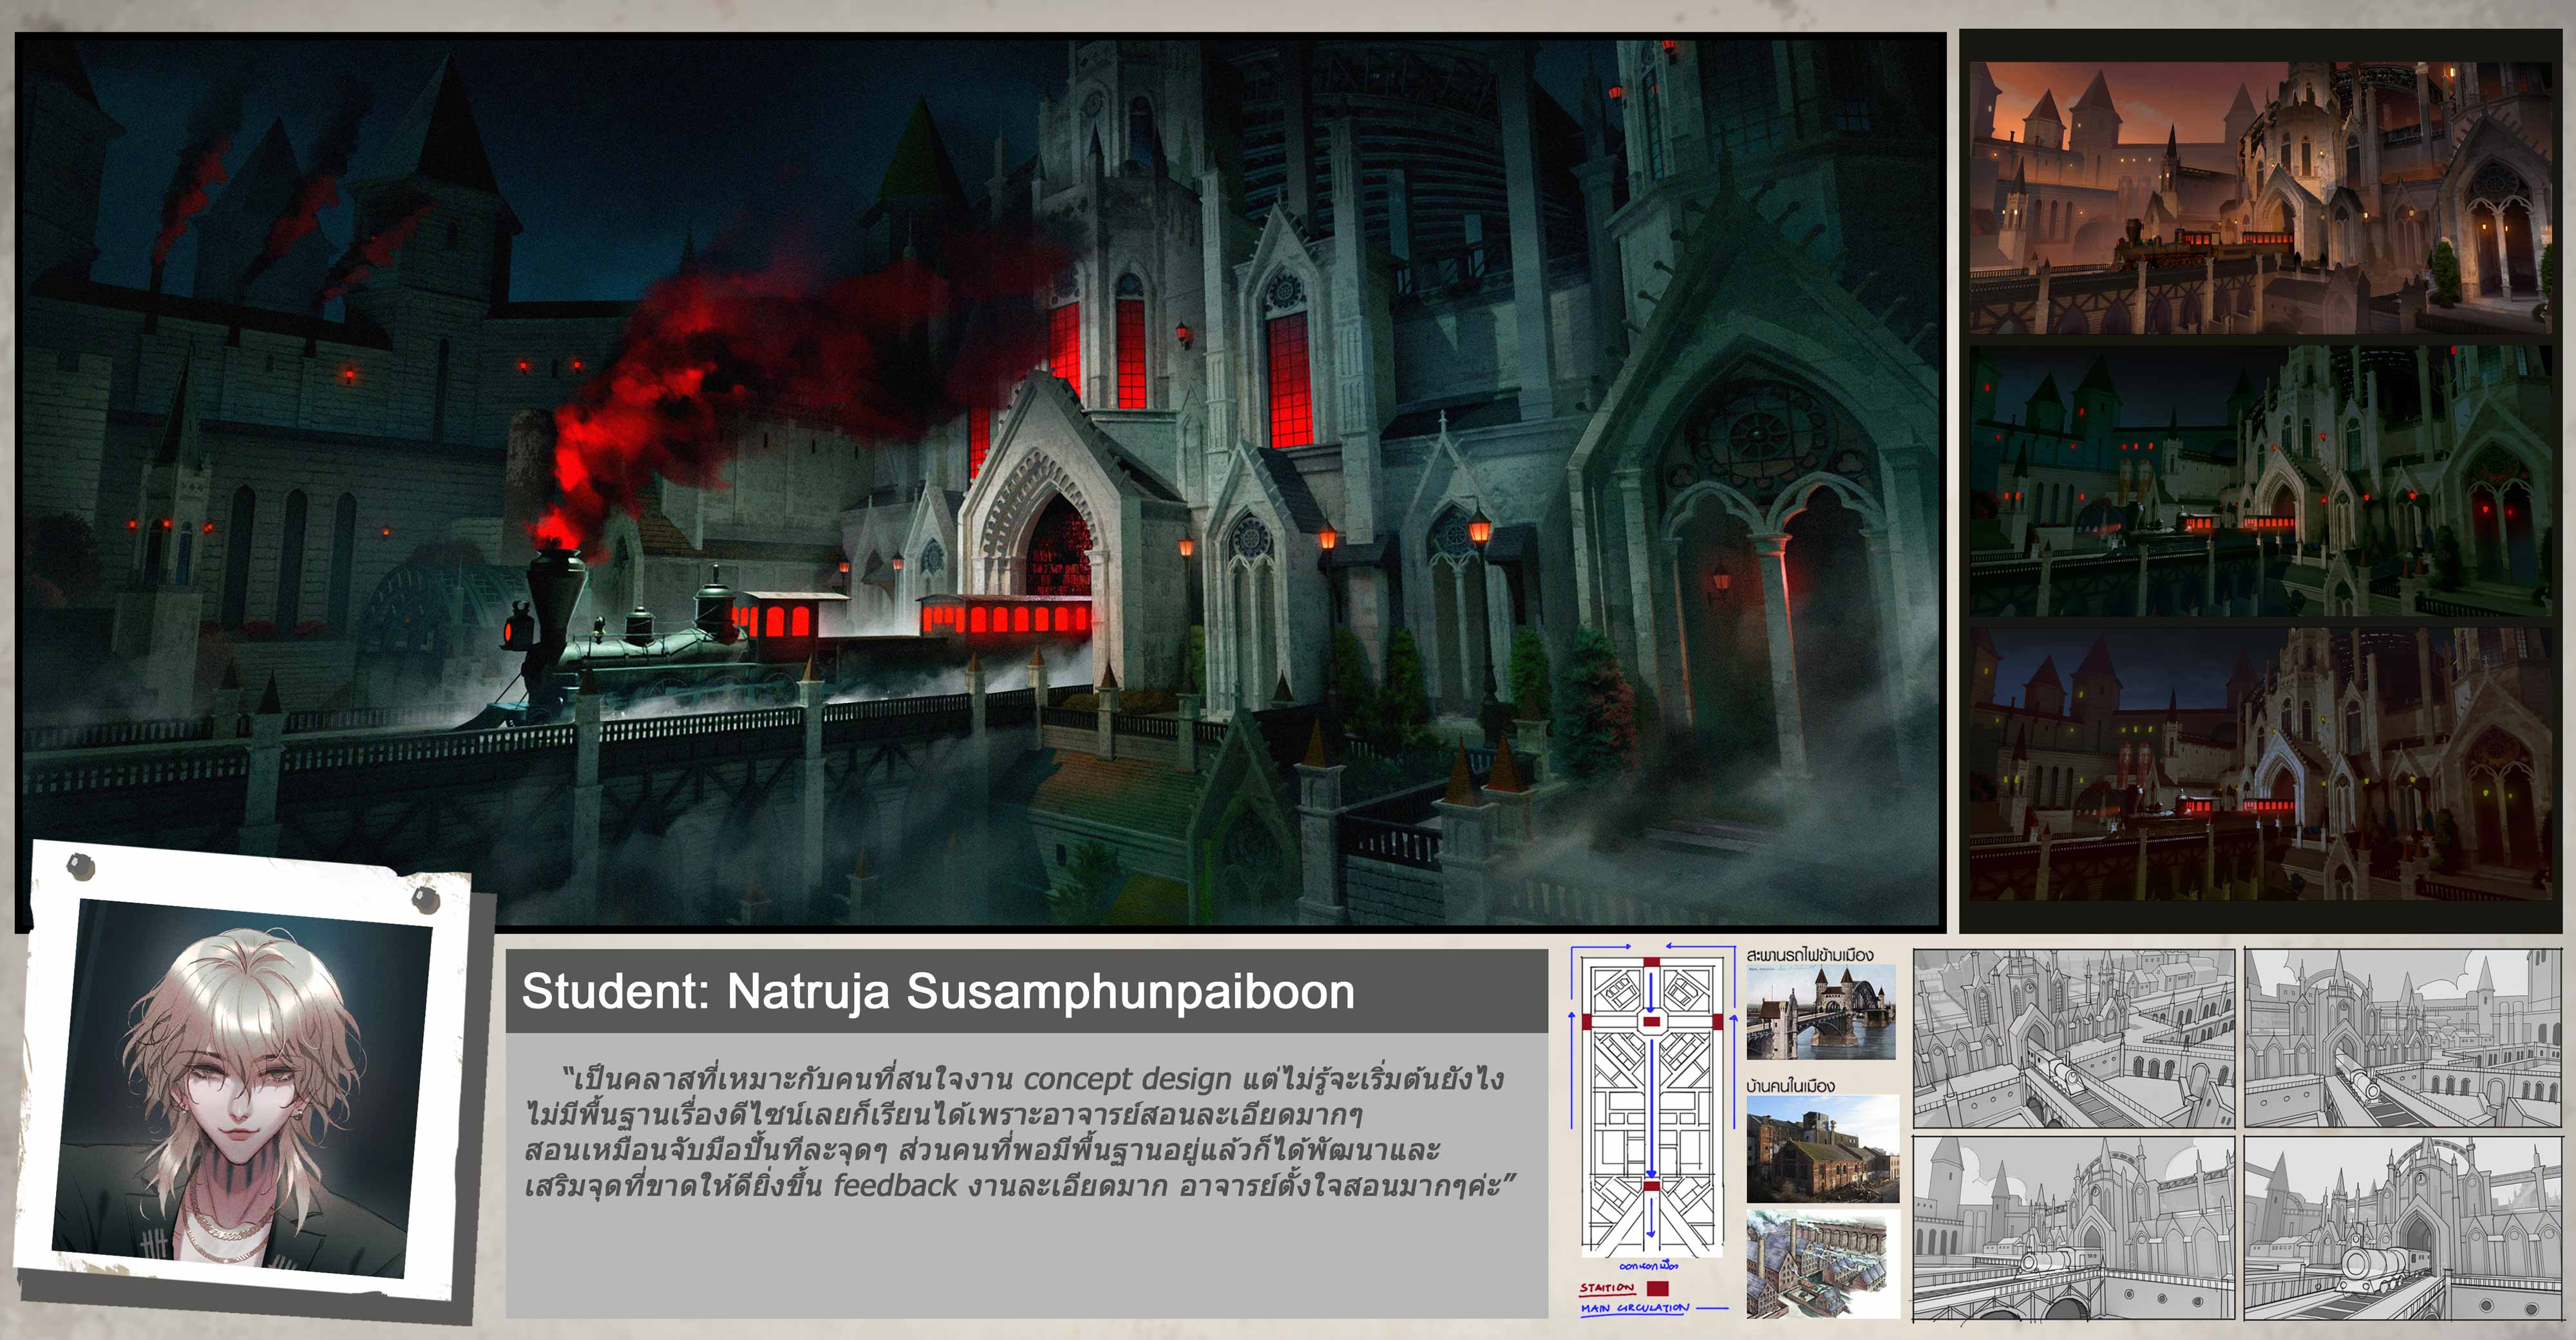Click the MAIN CIRCULATION legend label
2576x1340 pixels.
(x=1634, y=1308)
